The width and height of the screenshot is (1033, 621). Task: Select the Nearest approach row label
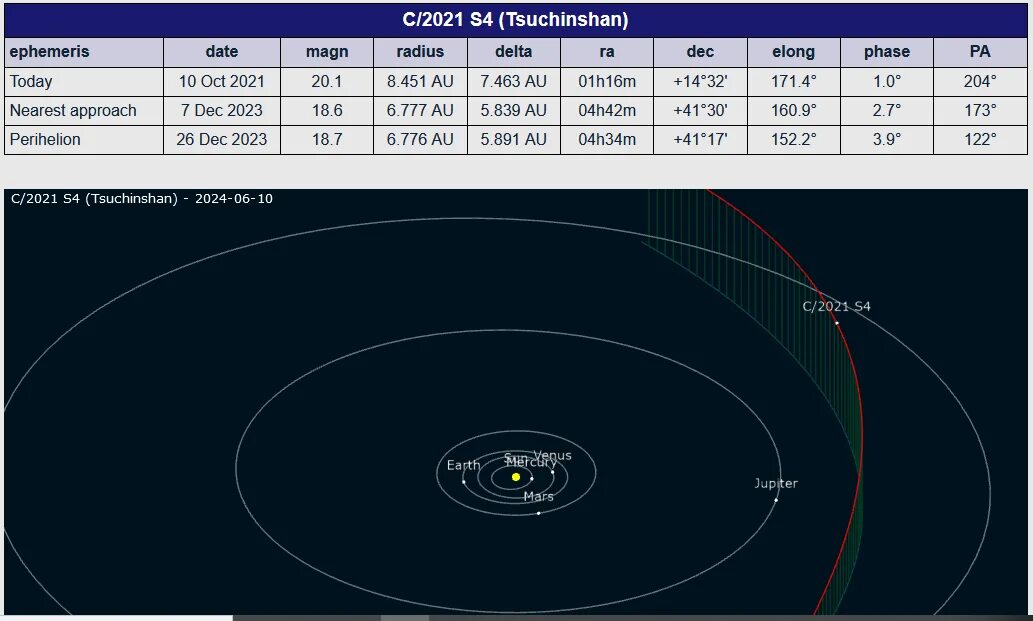[x=73, y=110]
